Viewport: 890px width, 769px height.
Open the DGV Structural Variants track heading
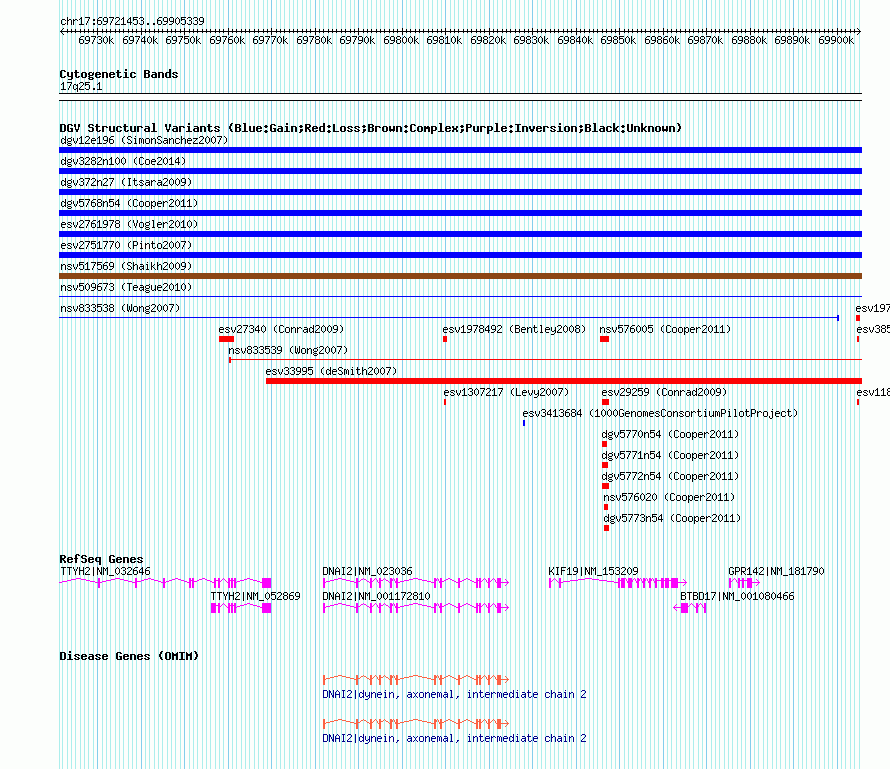tap(371, 128)
